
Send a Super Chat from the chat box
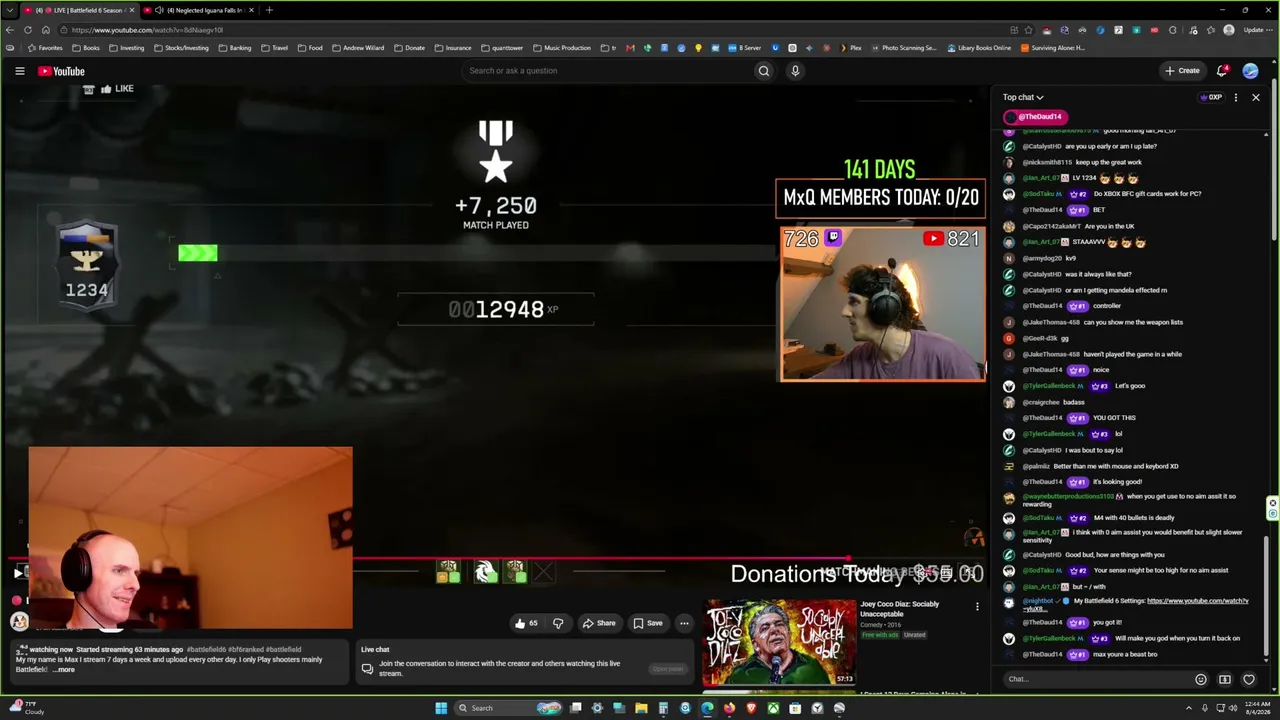(x=1225, y=679)
